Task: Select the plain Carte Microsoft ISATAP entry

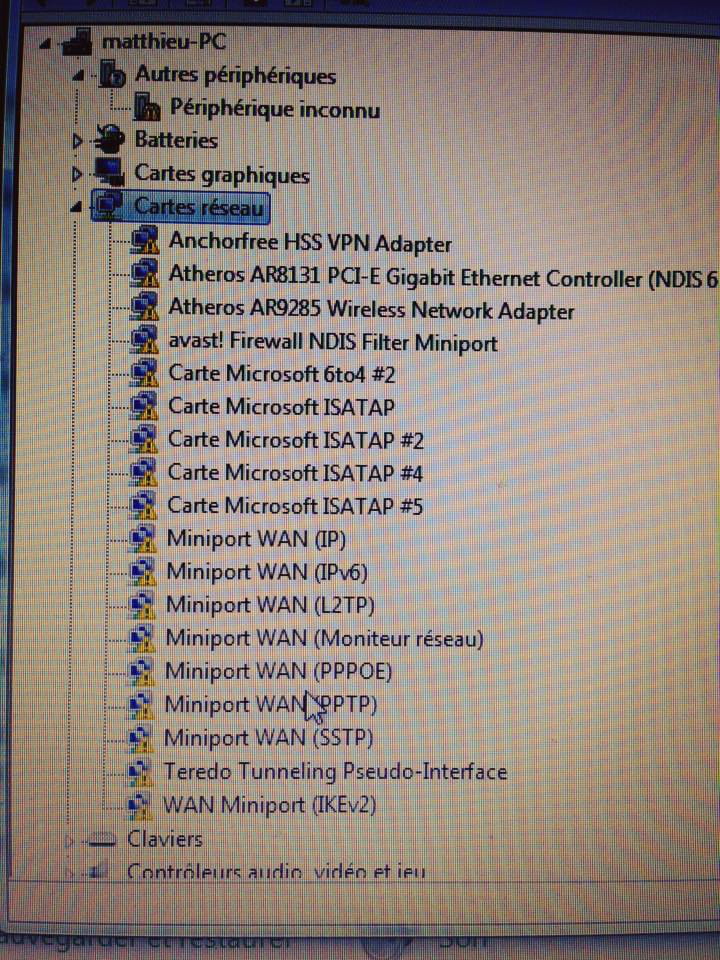Action: pos(281,407)
